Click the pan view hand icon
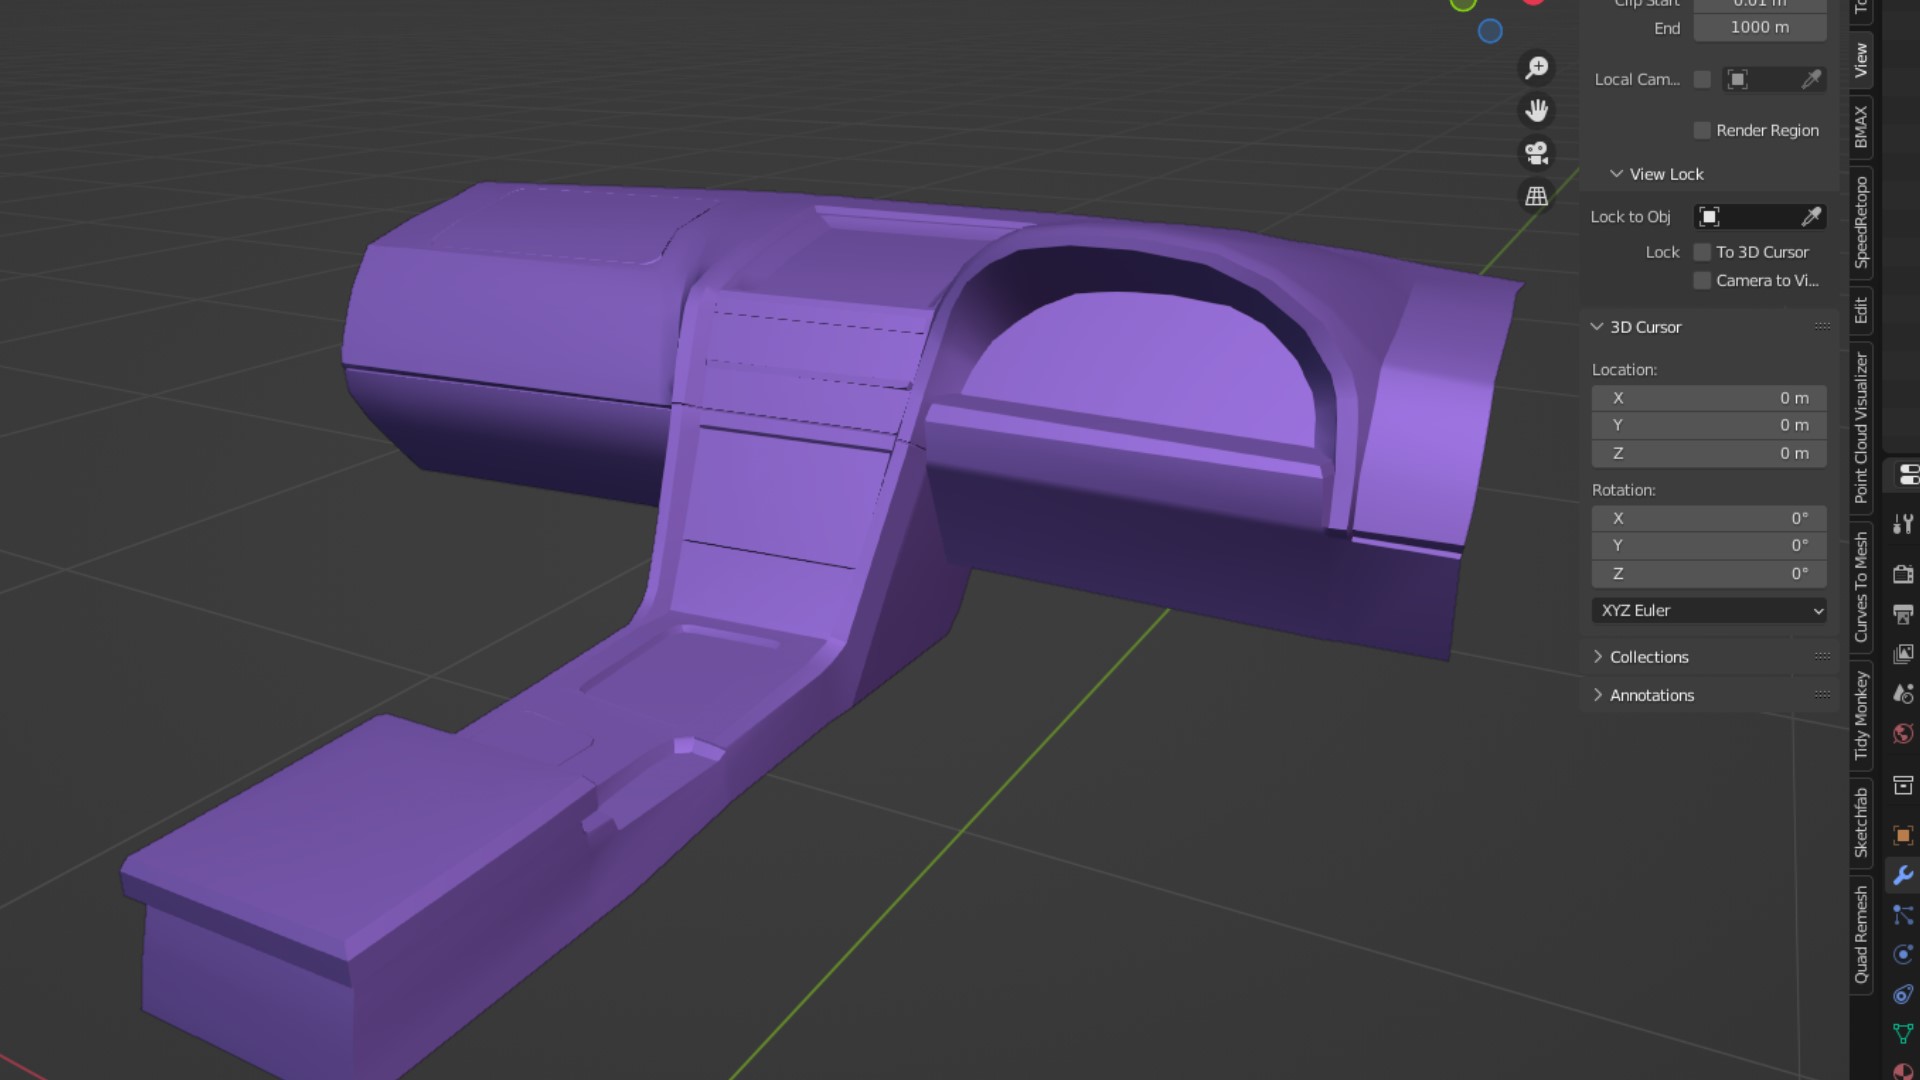This screenshot has height=1080, width=1920. tap(1536, 110)
